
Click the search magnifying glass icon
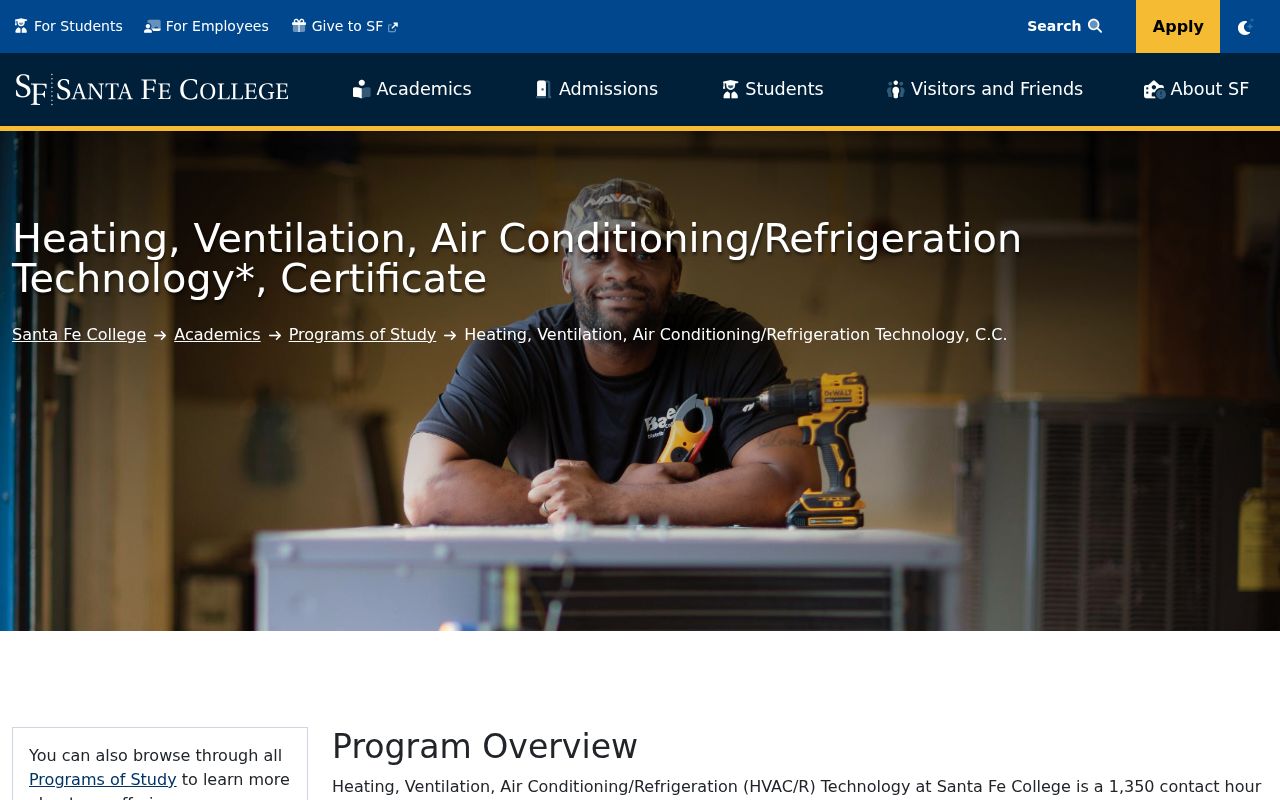tap(1095, 26)
